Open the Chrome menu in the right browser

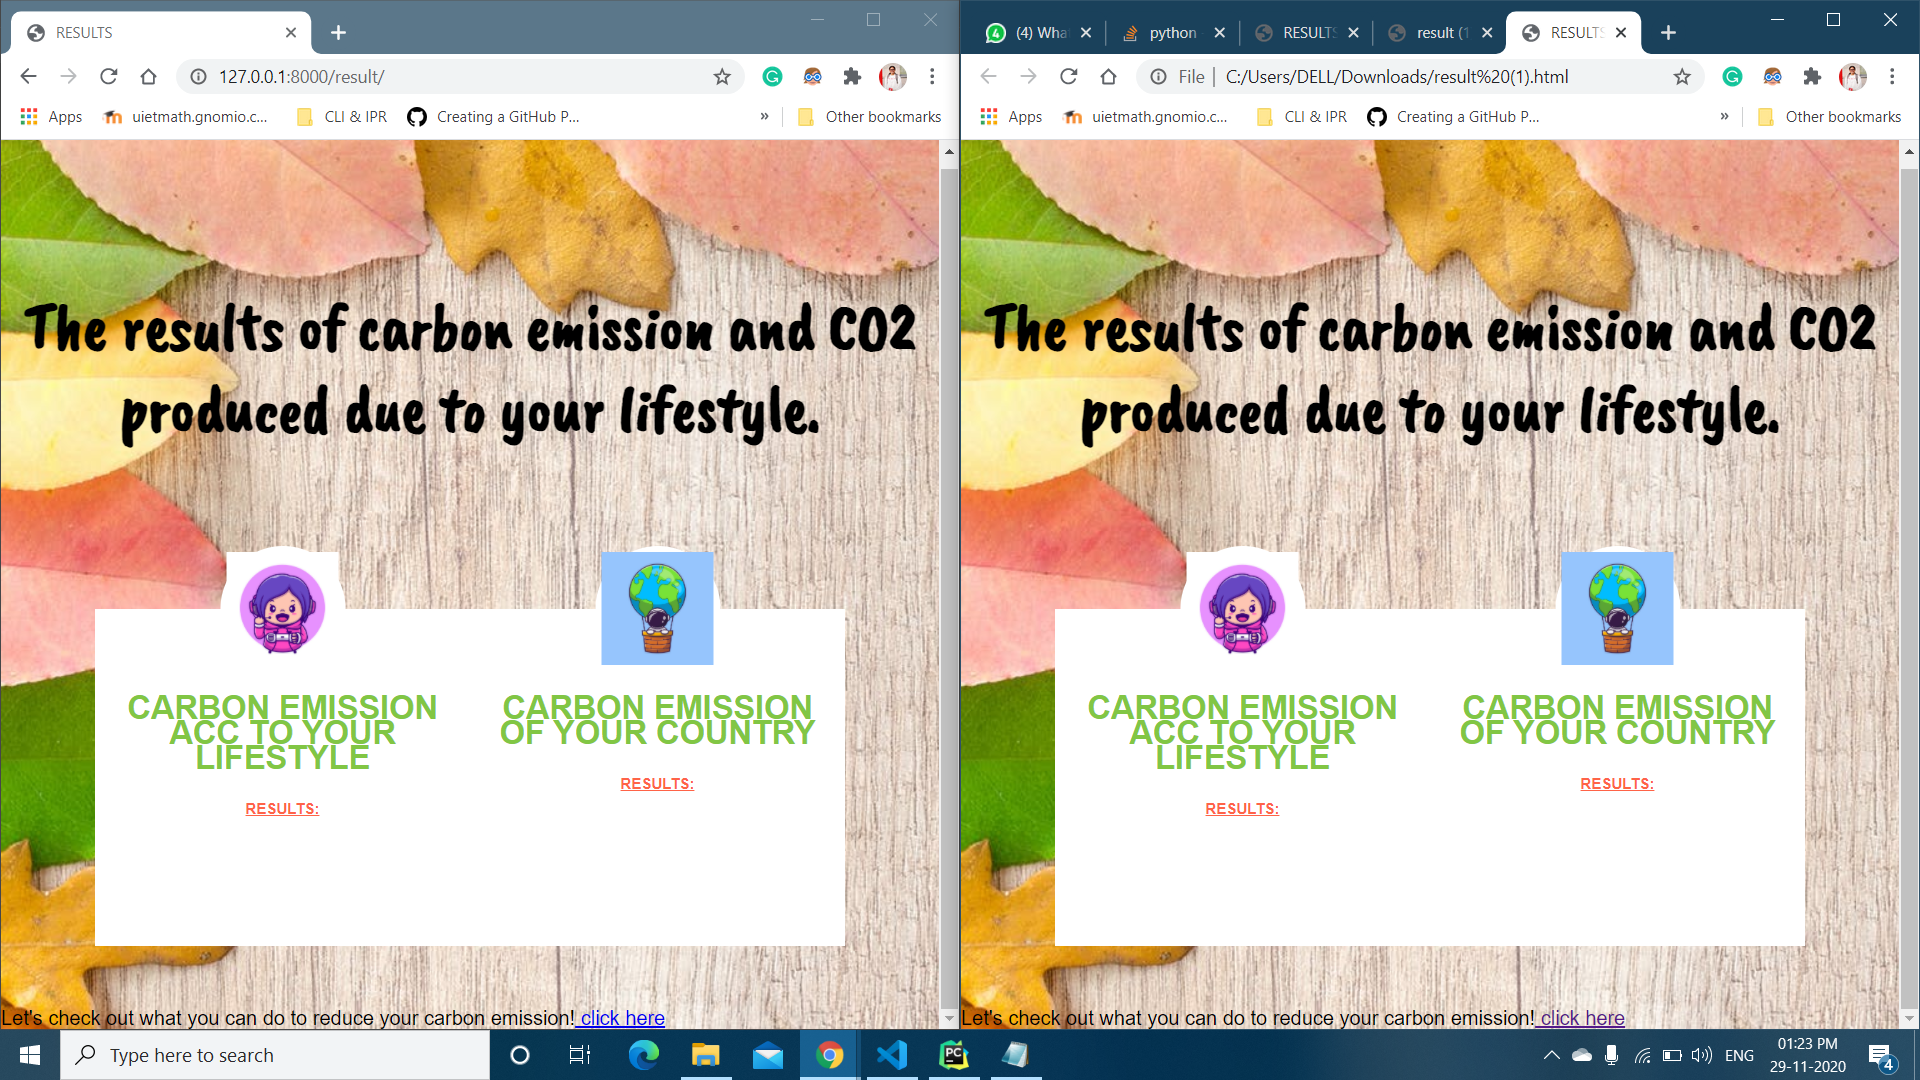[x=1892, y=76]
